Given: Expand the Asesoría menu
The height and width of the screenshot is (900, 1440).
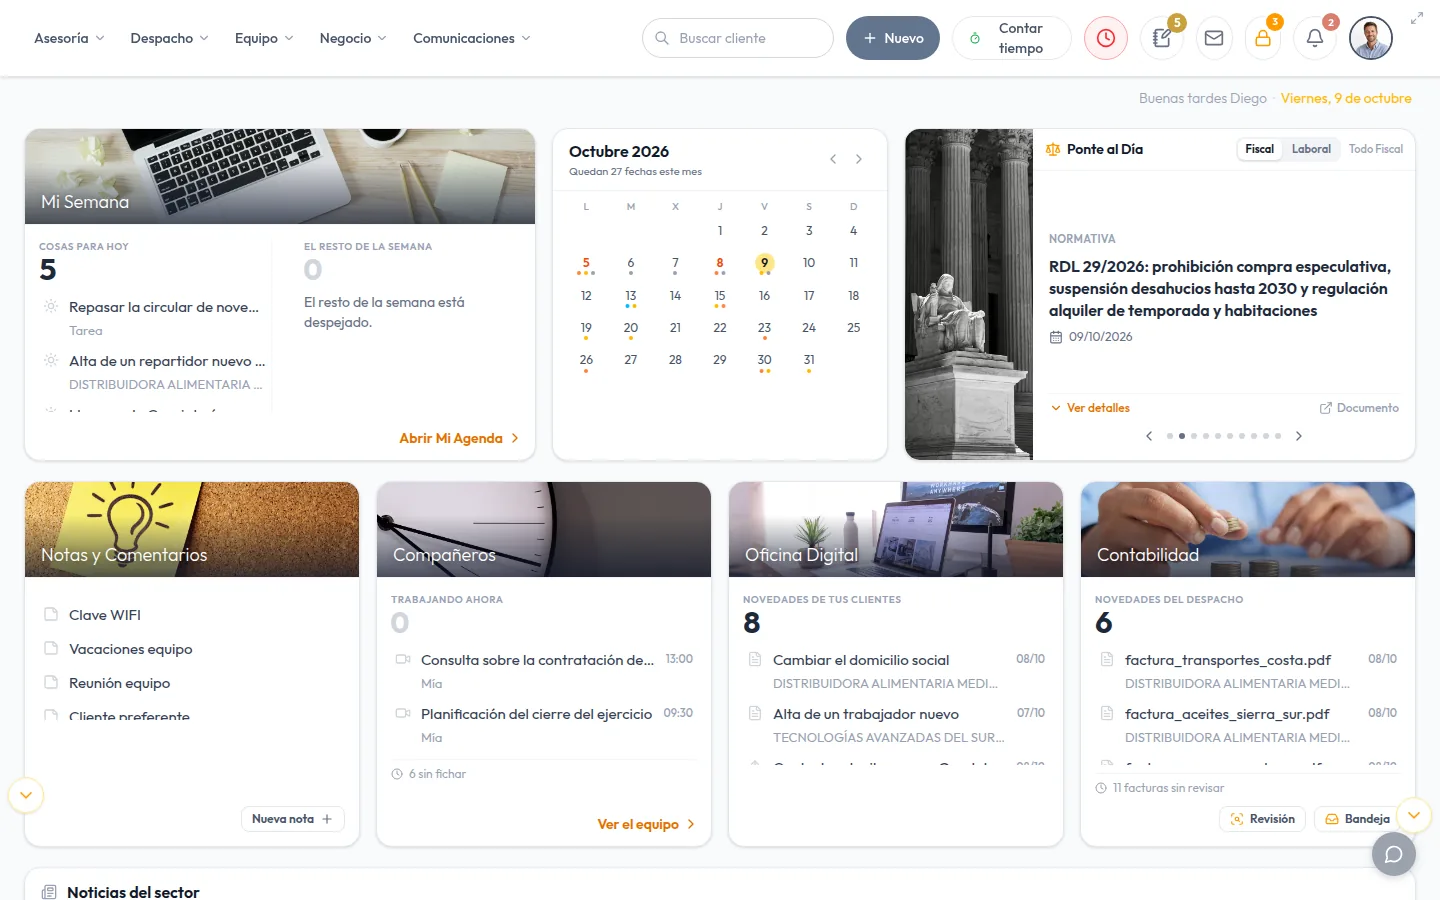Looking at the screenshot, I should point(69,38).
